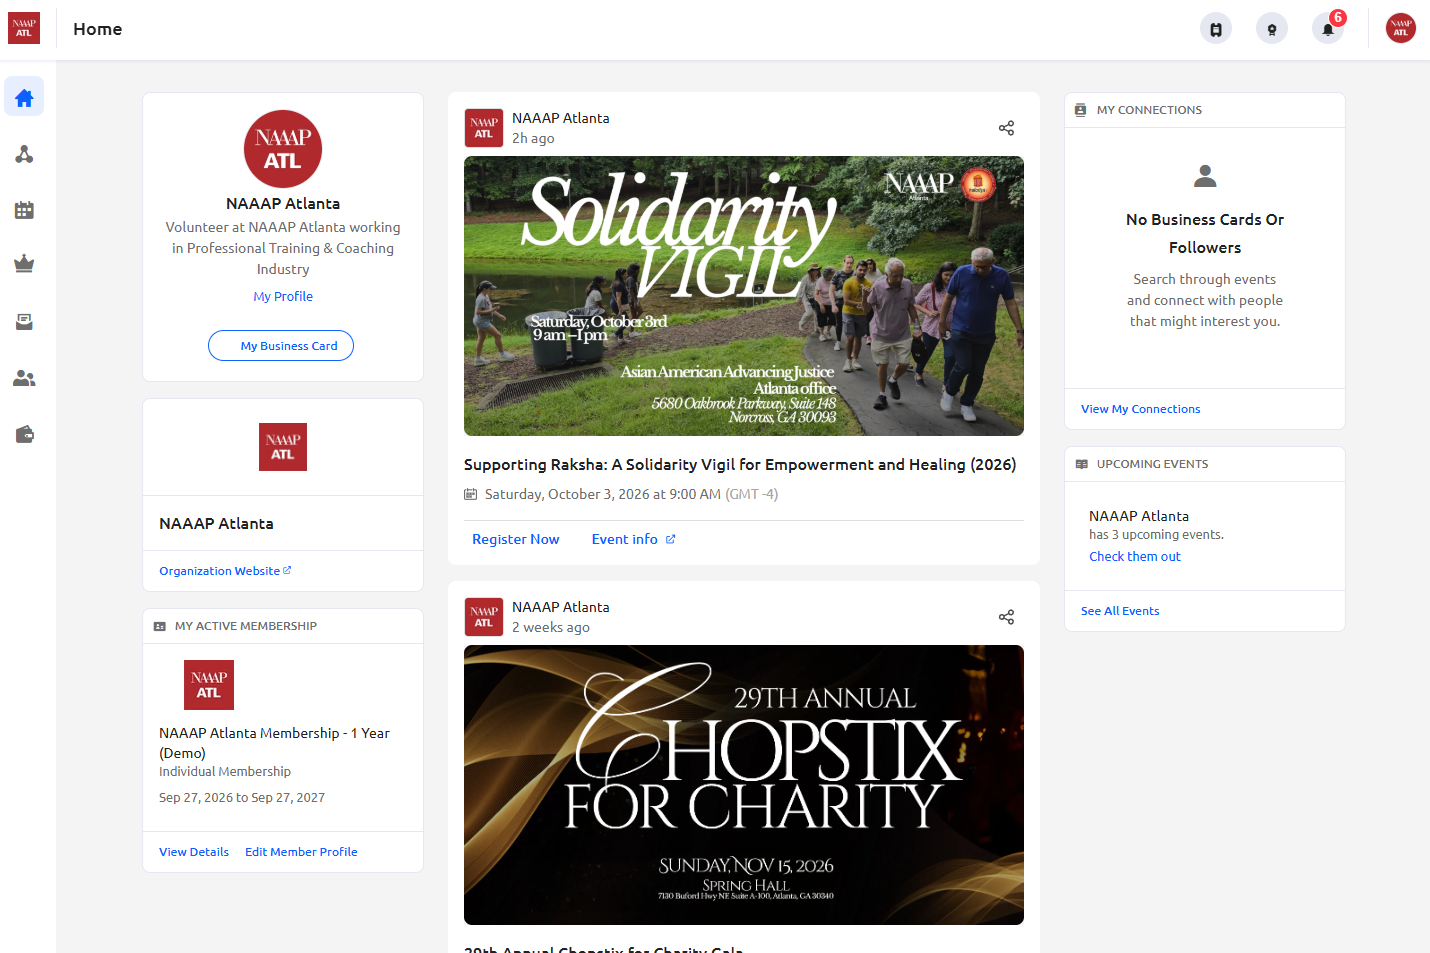Click the author avatar on the Solidarity Vigil post

tap(484, 128)
